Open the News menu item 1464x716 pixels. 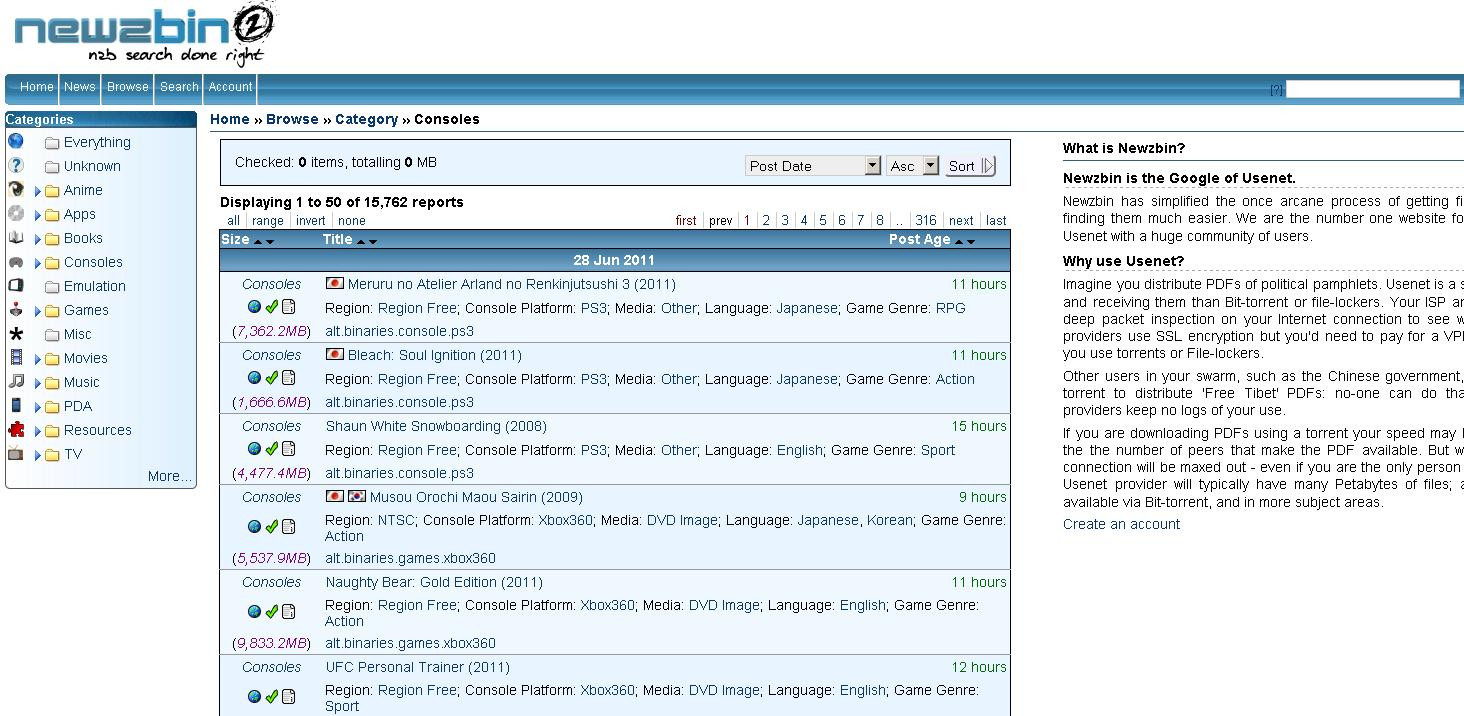(80, 87)
